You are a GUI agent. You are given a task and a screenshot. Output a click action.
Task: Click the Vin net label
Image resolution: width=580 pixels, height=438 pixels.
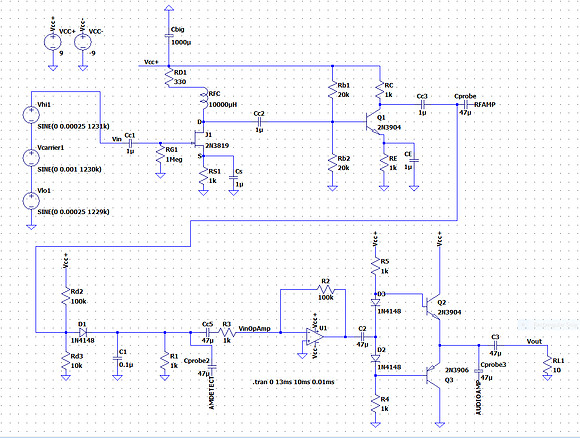click(117, 139)
